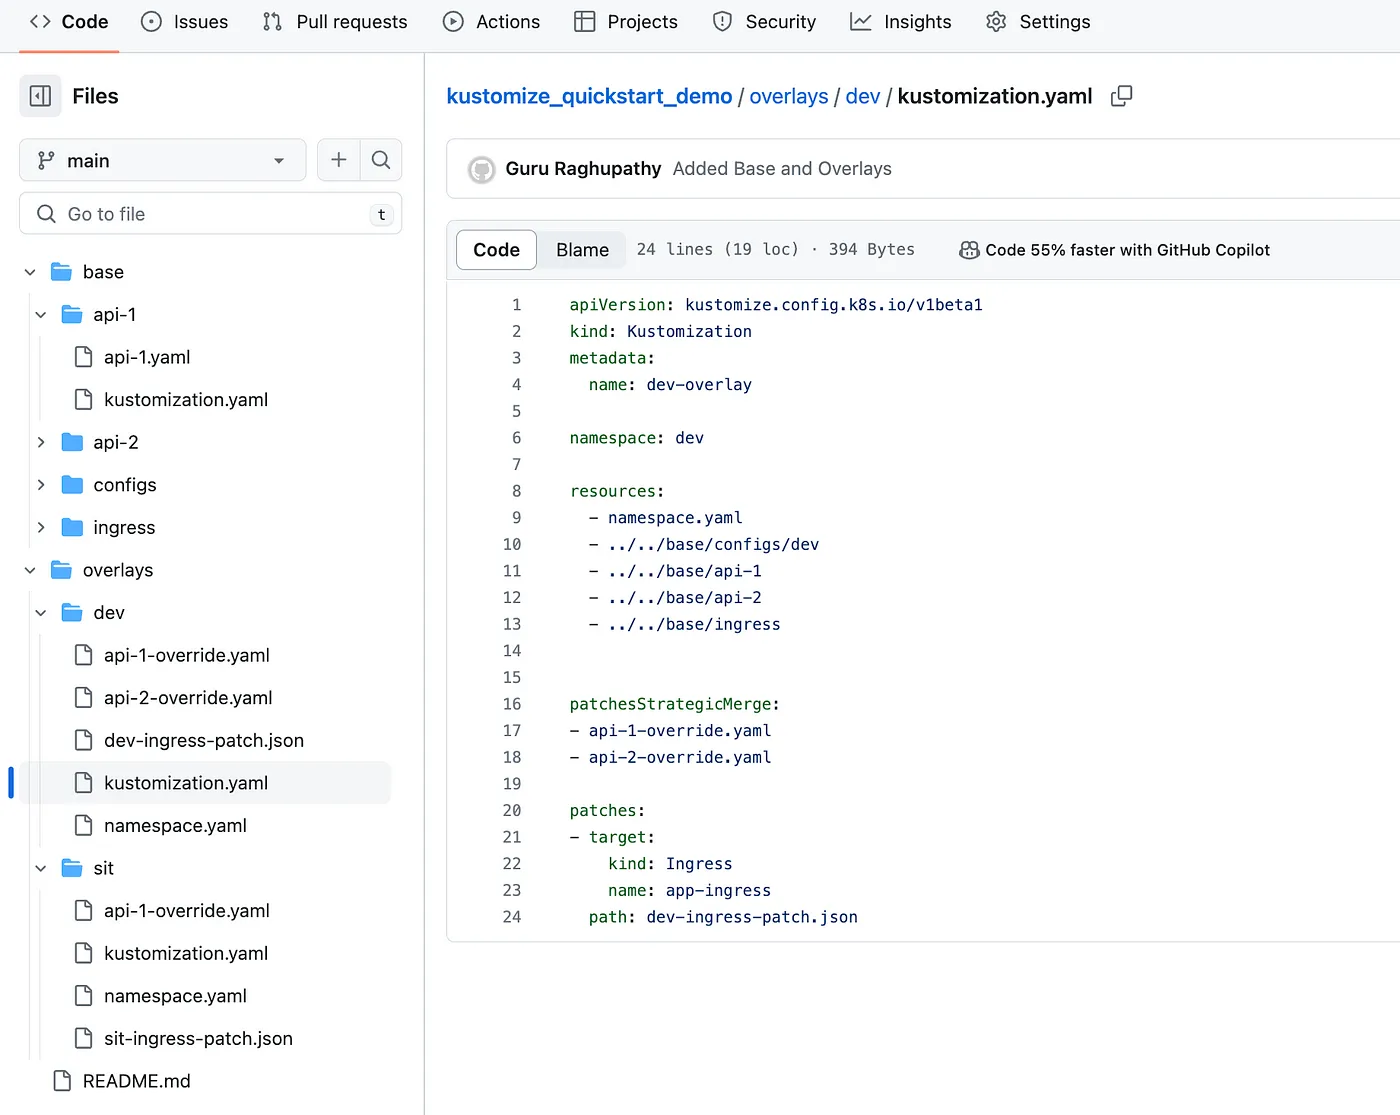Focus the Go to file field
The height and width of the screenshot is (1115, 1400).
click(210, 214)
